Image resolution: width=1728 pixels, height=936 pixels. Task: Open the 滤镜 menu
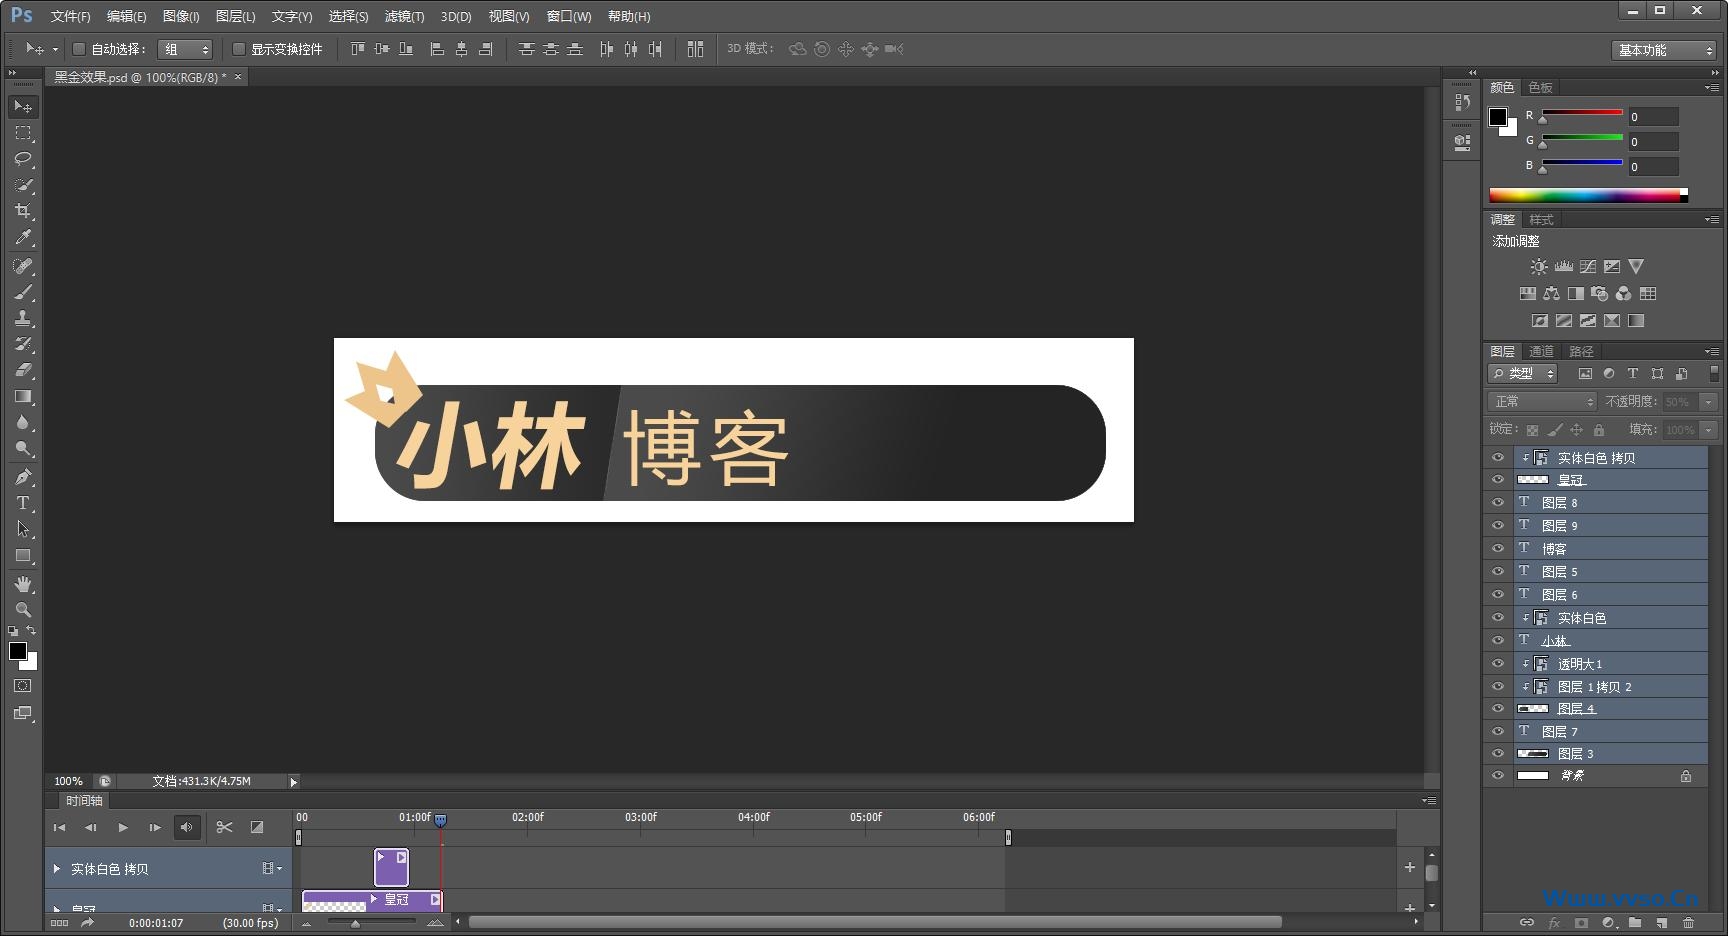point(404,16)
